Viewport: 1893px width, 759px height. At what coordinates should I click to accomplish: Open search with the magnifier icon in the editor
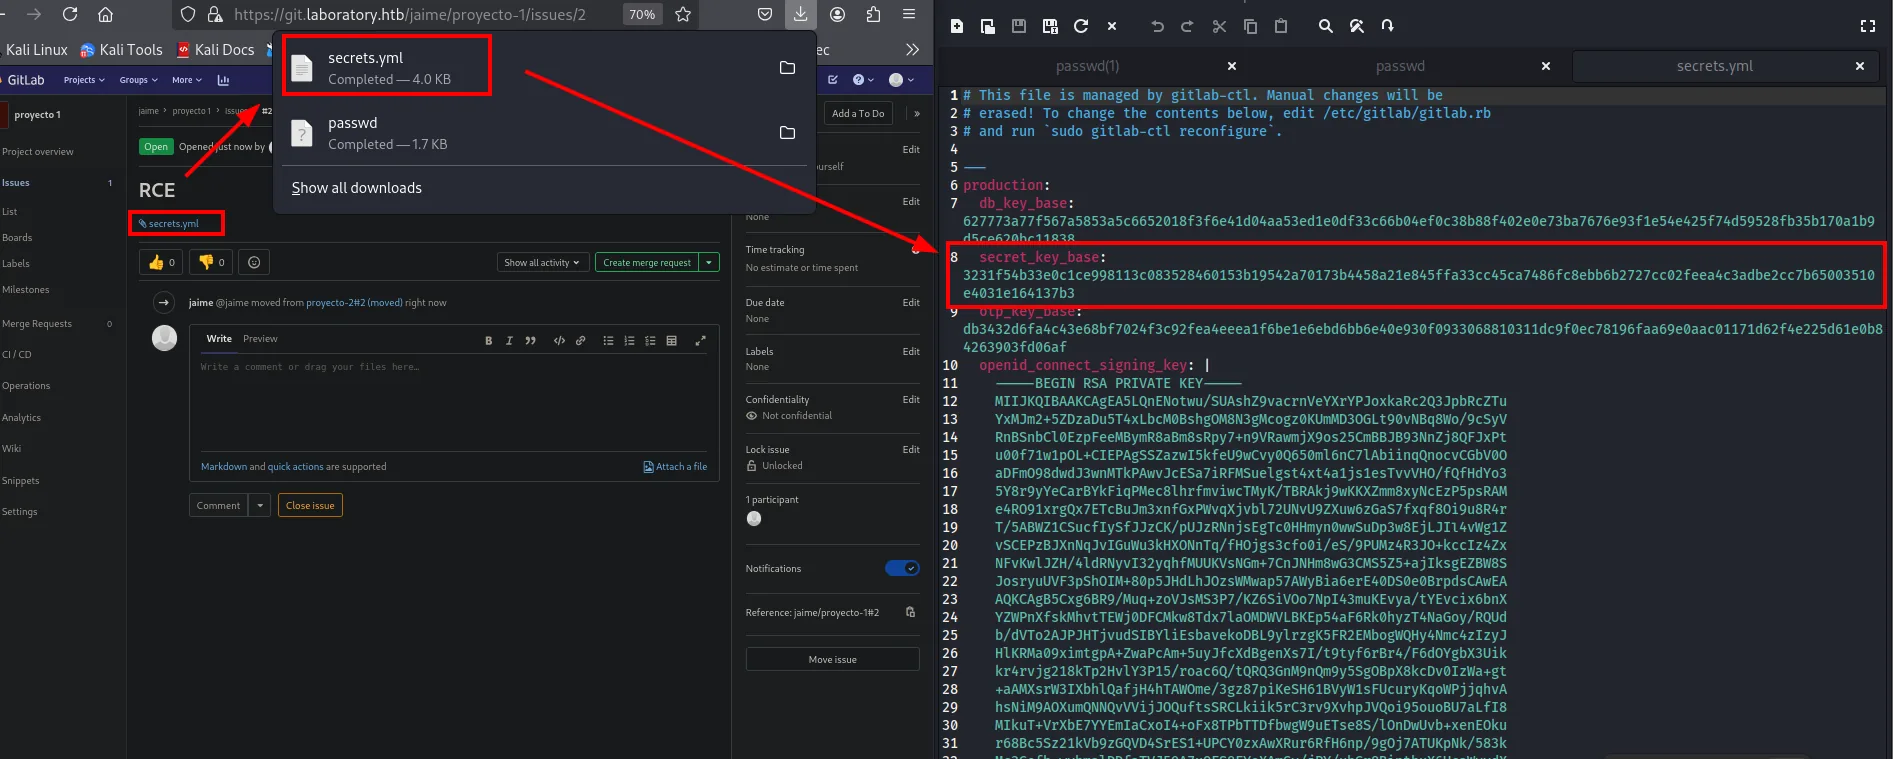[1326, 26]
